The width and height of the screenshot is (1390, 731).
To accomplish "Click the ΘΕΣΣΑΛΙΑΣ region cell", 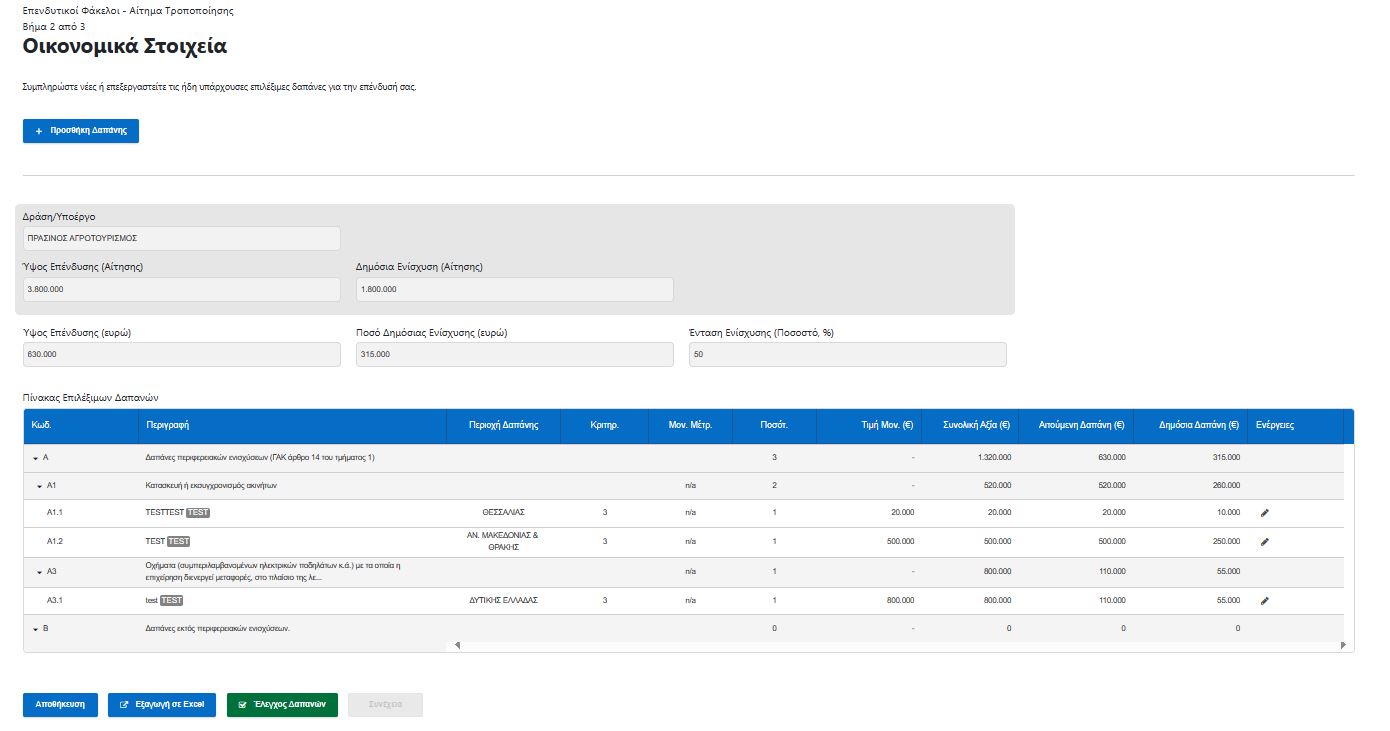I will 503,513.
